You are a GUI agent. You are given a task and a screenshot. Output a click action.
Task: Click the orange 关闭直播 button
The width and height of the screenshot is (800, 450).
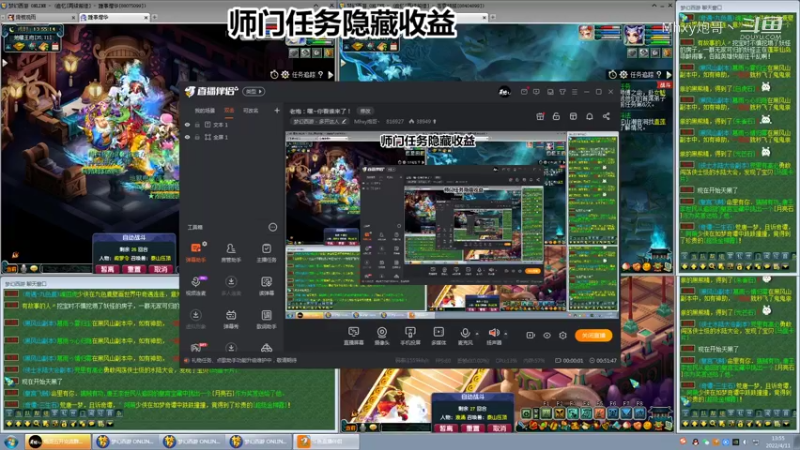(593, 335)
